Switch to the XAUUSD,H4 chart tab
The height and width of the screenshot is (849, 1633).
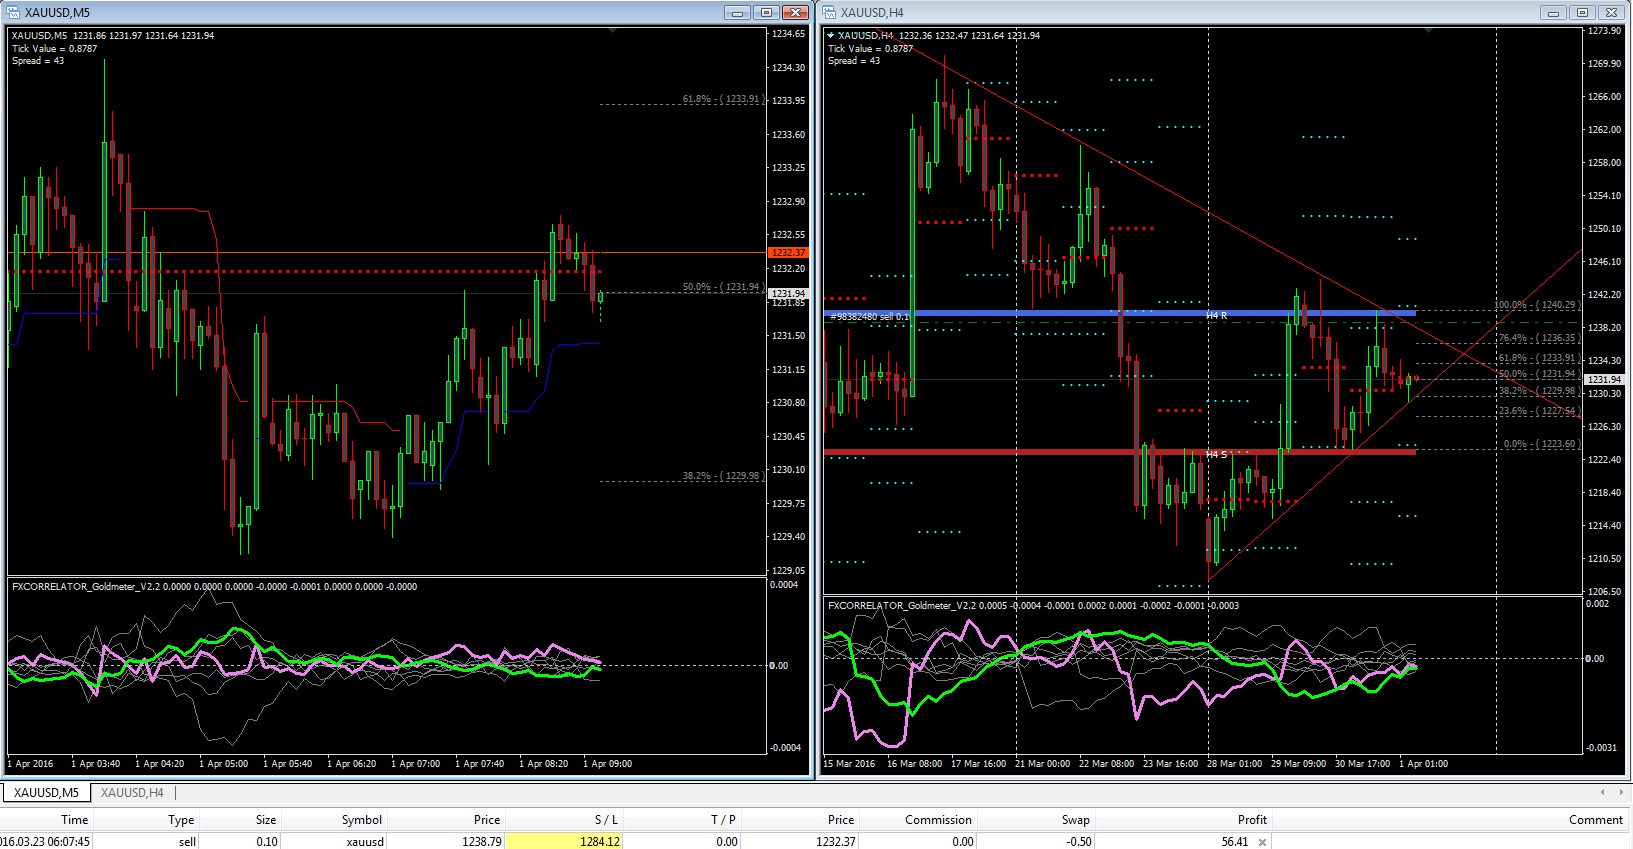coord(132,793)
